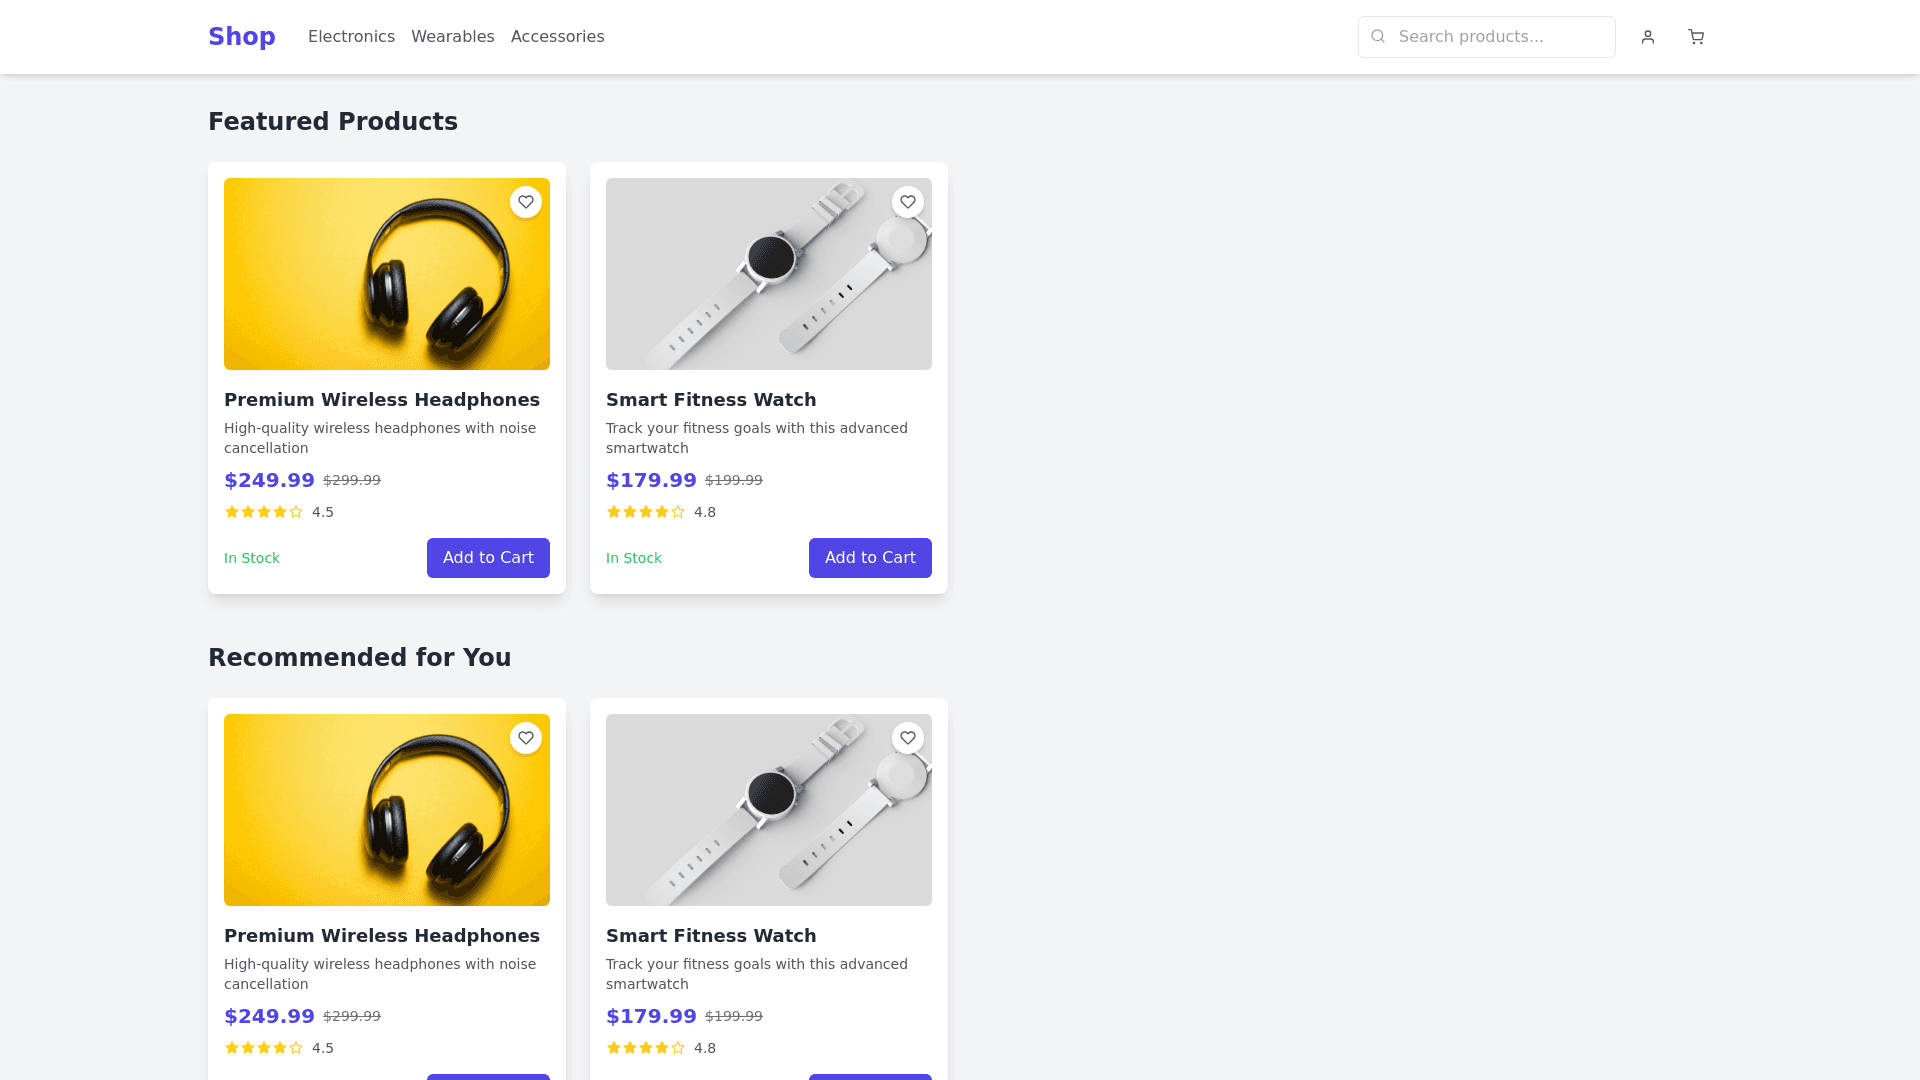Click the Featured headphones star rating
Viewport: 1920px width, 1080px height.
(264, 512)
